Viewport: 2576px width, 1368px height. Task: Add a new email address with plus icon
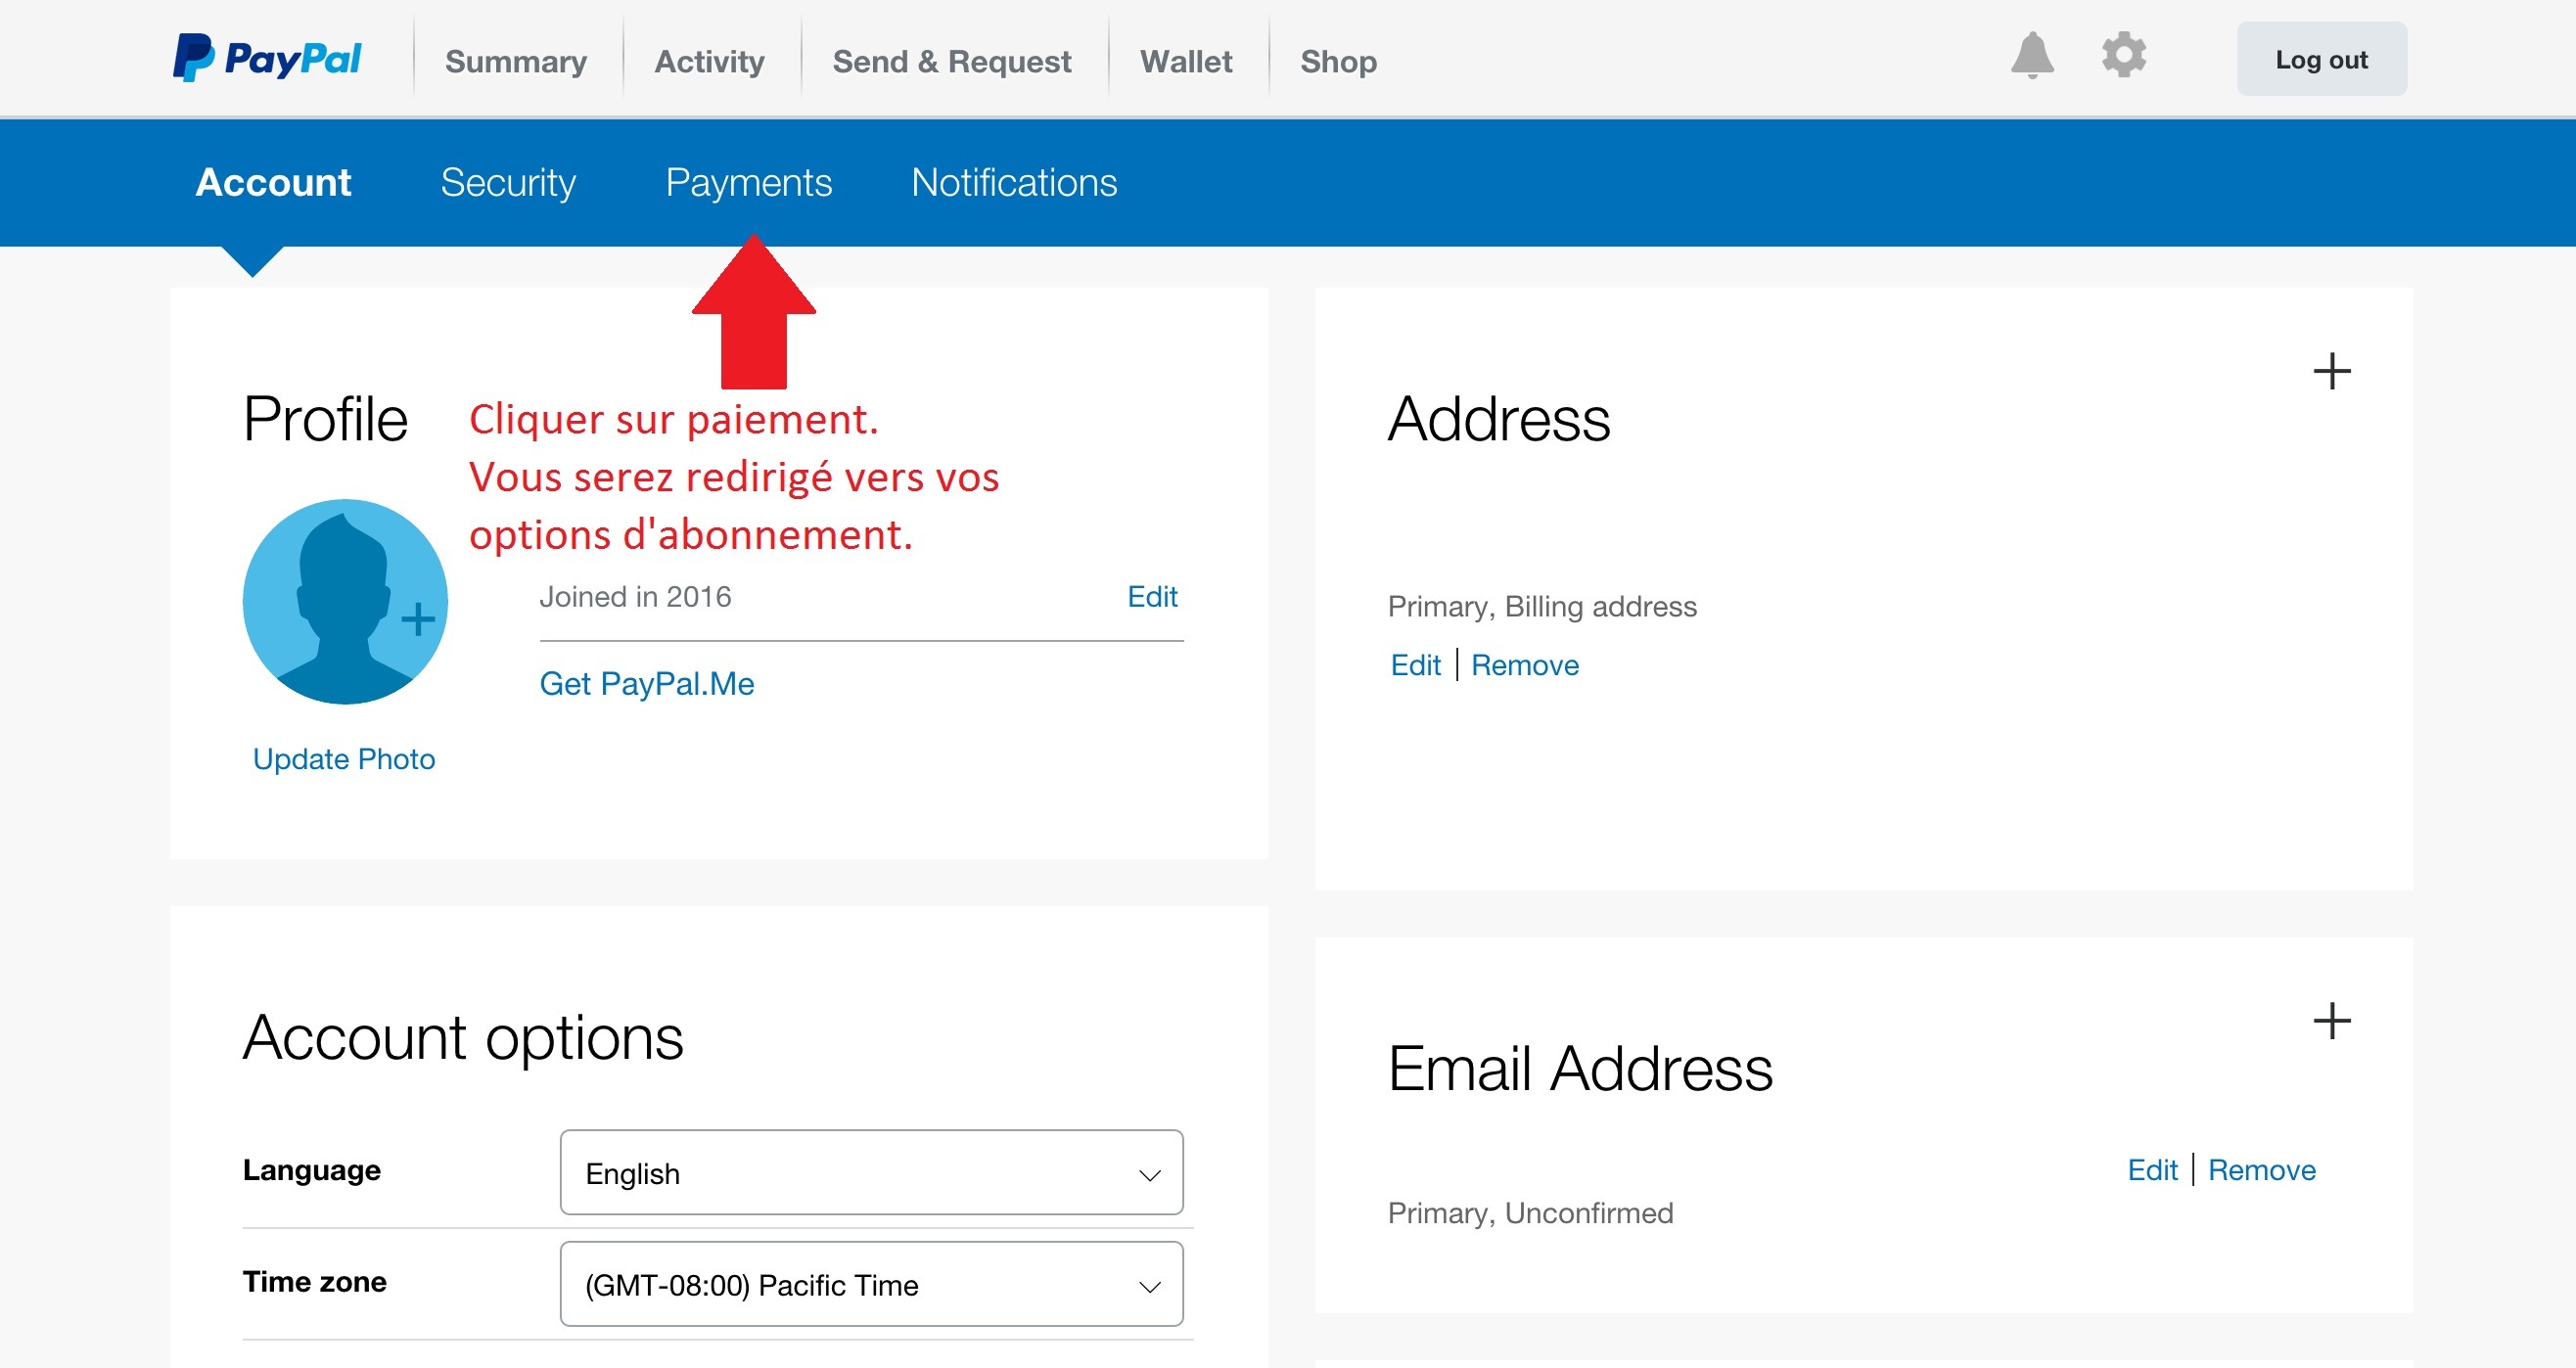tap(2331, 1021)
